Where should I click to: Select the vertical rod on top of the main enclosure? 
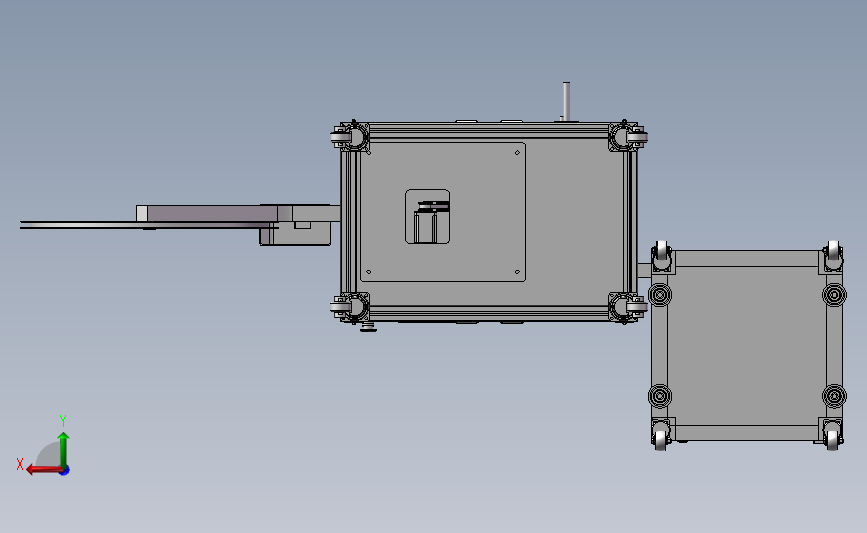pos(566,101)
